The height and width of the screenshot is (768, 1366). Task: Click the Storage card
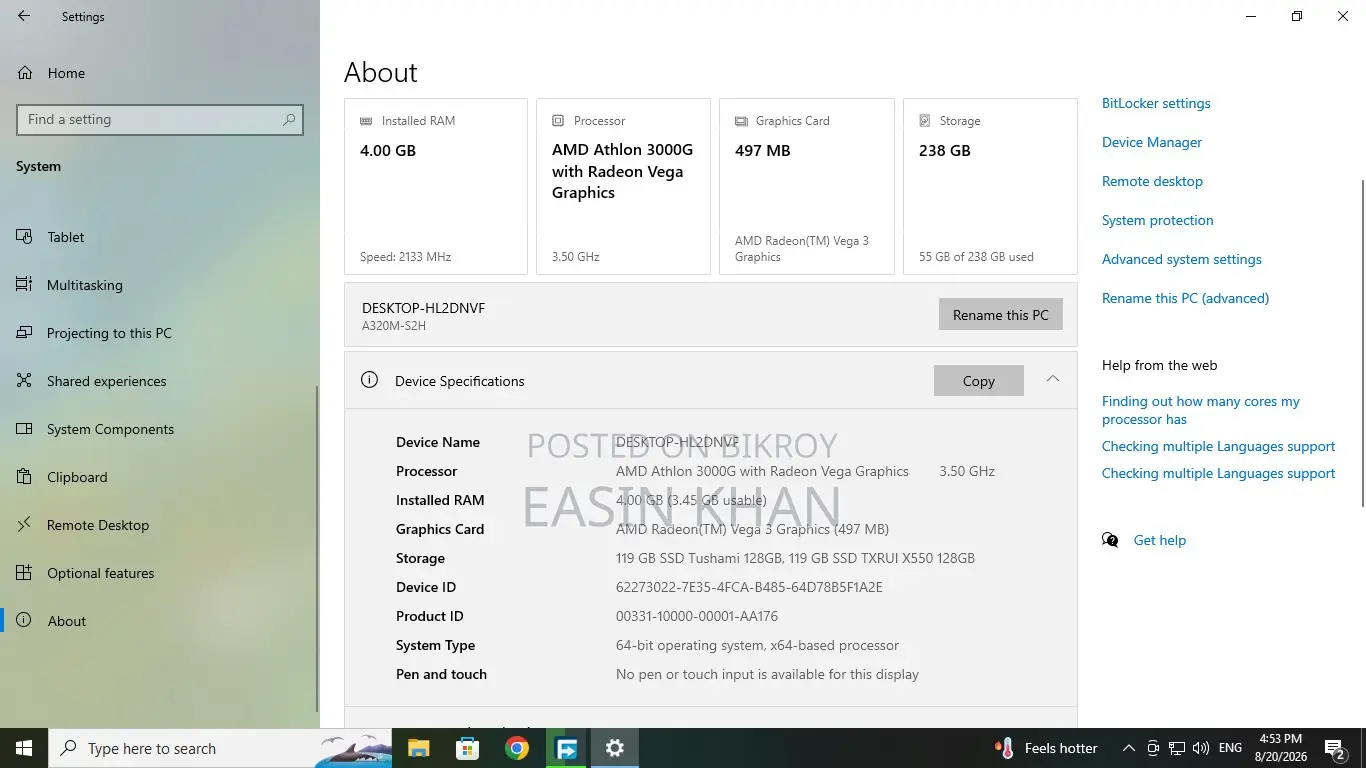click(990, 186)
